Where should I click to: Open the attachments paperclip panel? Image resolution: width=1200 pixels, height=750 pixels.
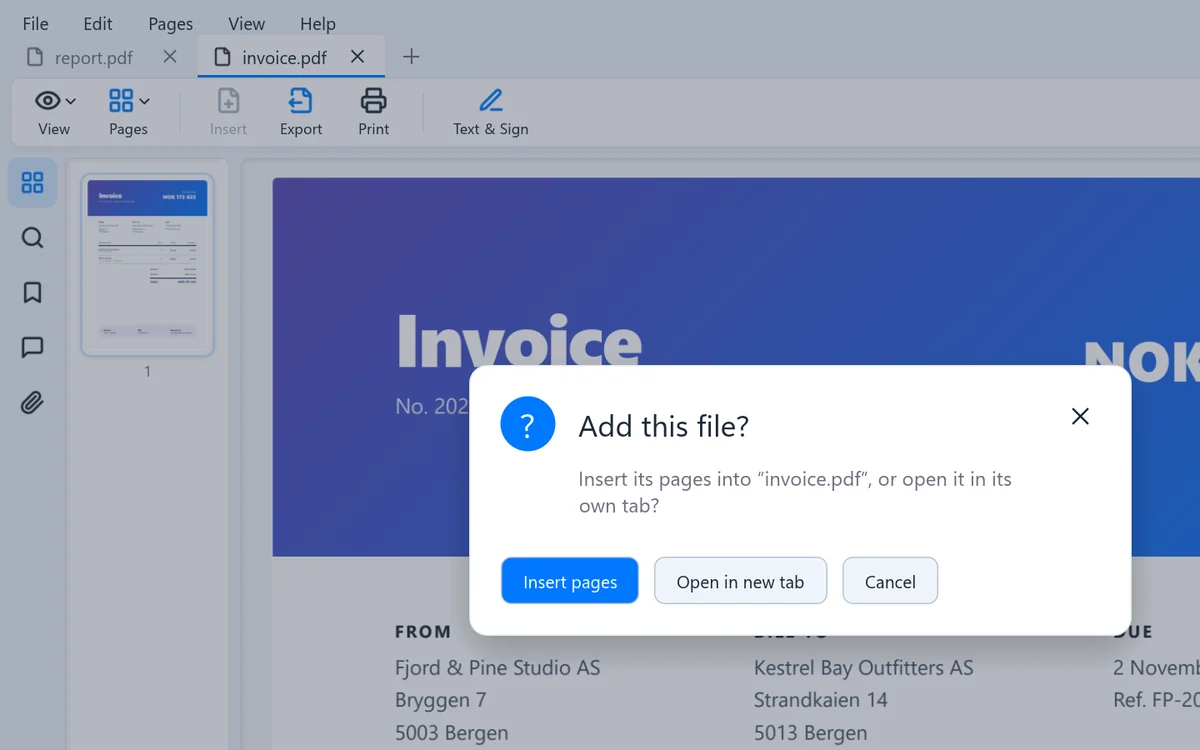point(32,403)
